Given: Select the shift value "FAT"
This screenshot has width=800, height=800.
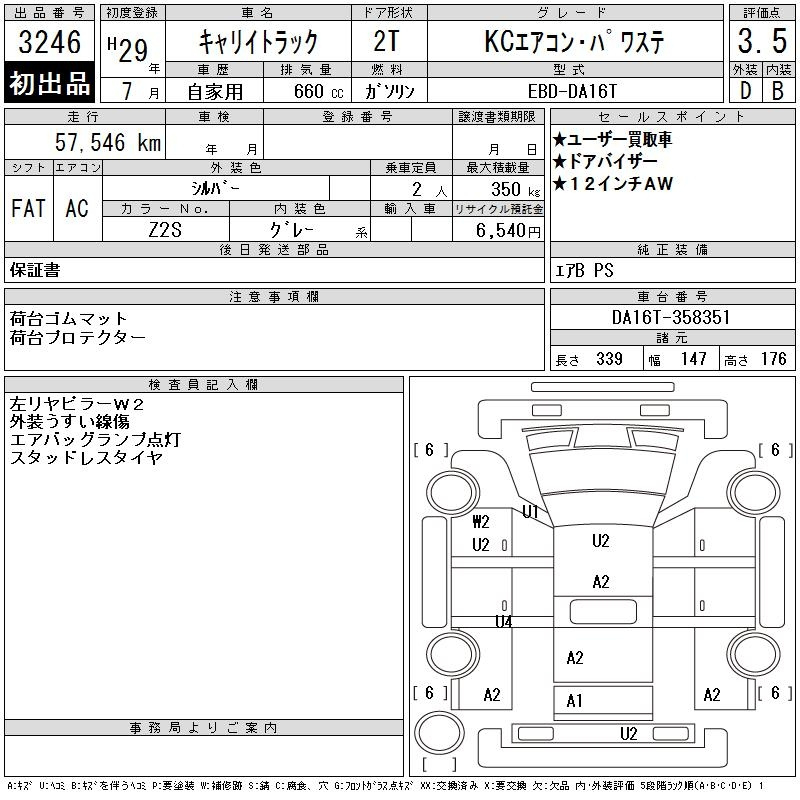Looking at the screenshot, I should [28, 208].
